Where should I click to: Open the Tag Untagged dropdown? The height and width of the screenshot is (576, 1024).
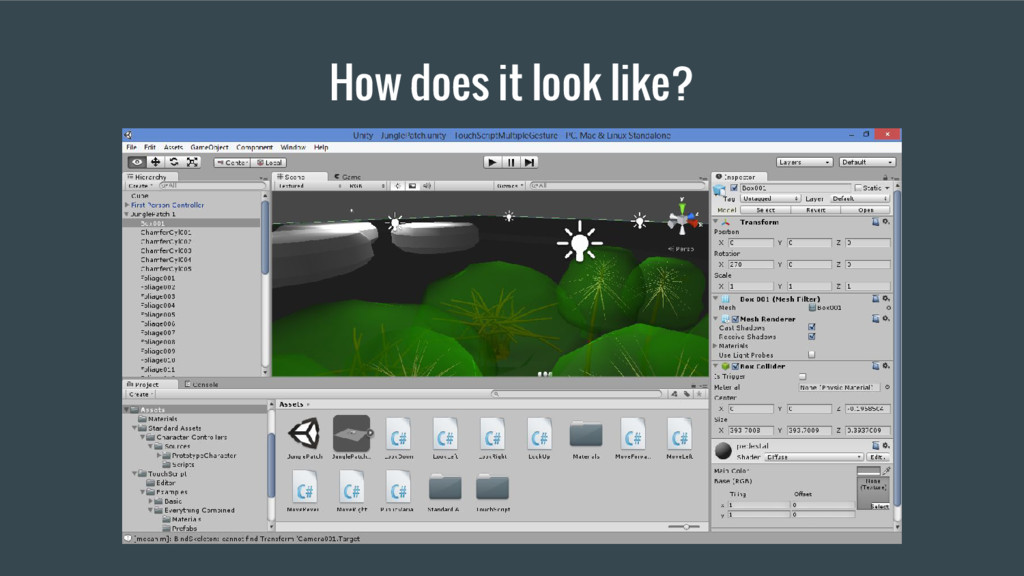(770, 199)
